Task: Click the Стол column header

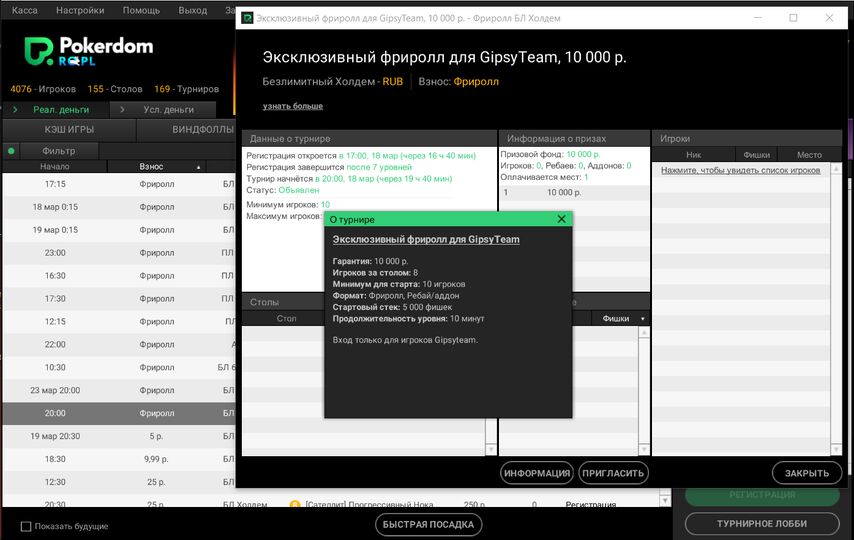Action: point(286,318)
